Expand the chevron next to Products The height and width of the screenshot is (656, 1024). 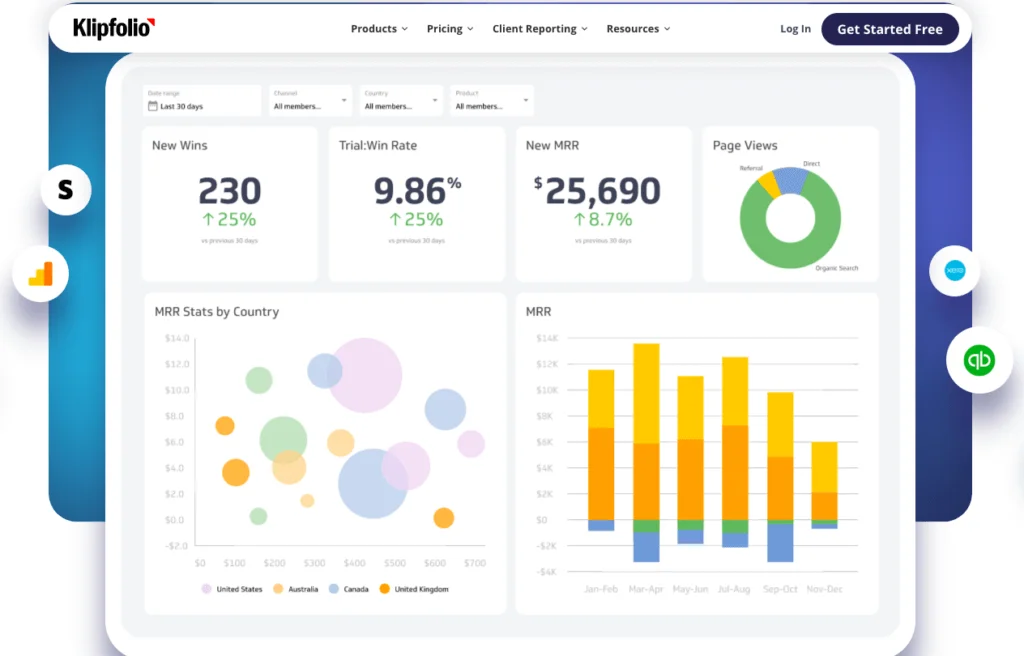click(404, 29)
